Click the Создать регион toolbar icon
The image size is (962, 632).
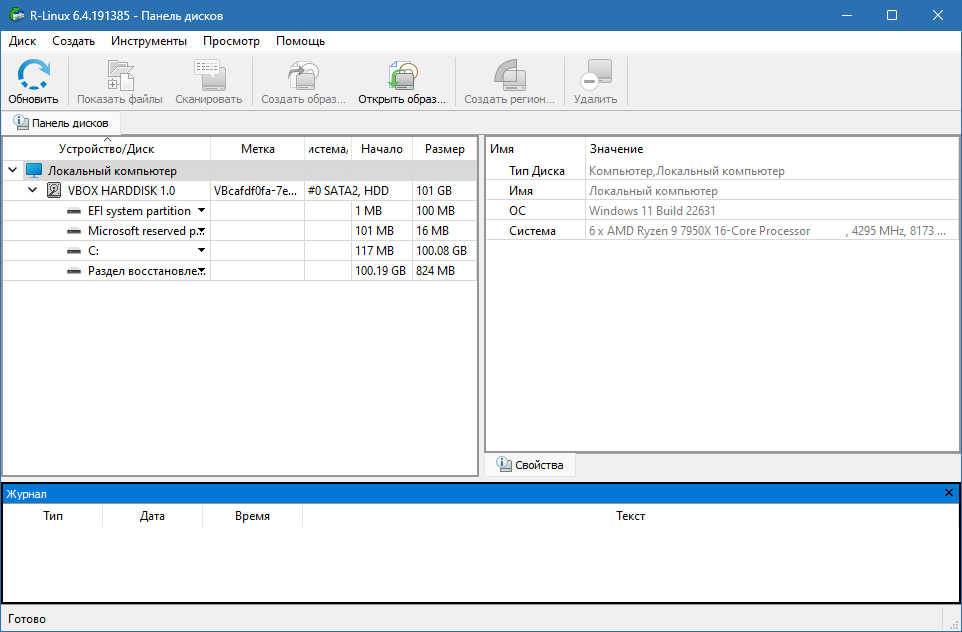[510, 75]
